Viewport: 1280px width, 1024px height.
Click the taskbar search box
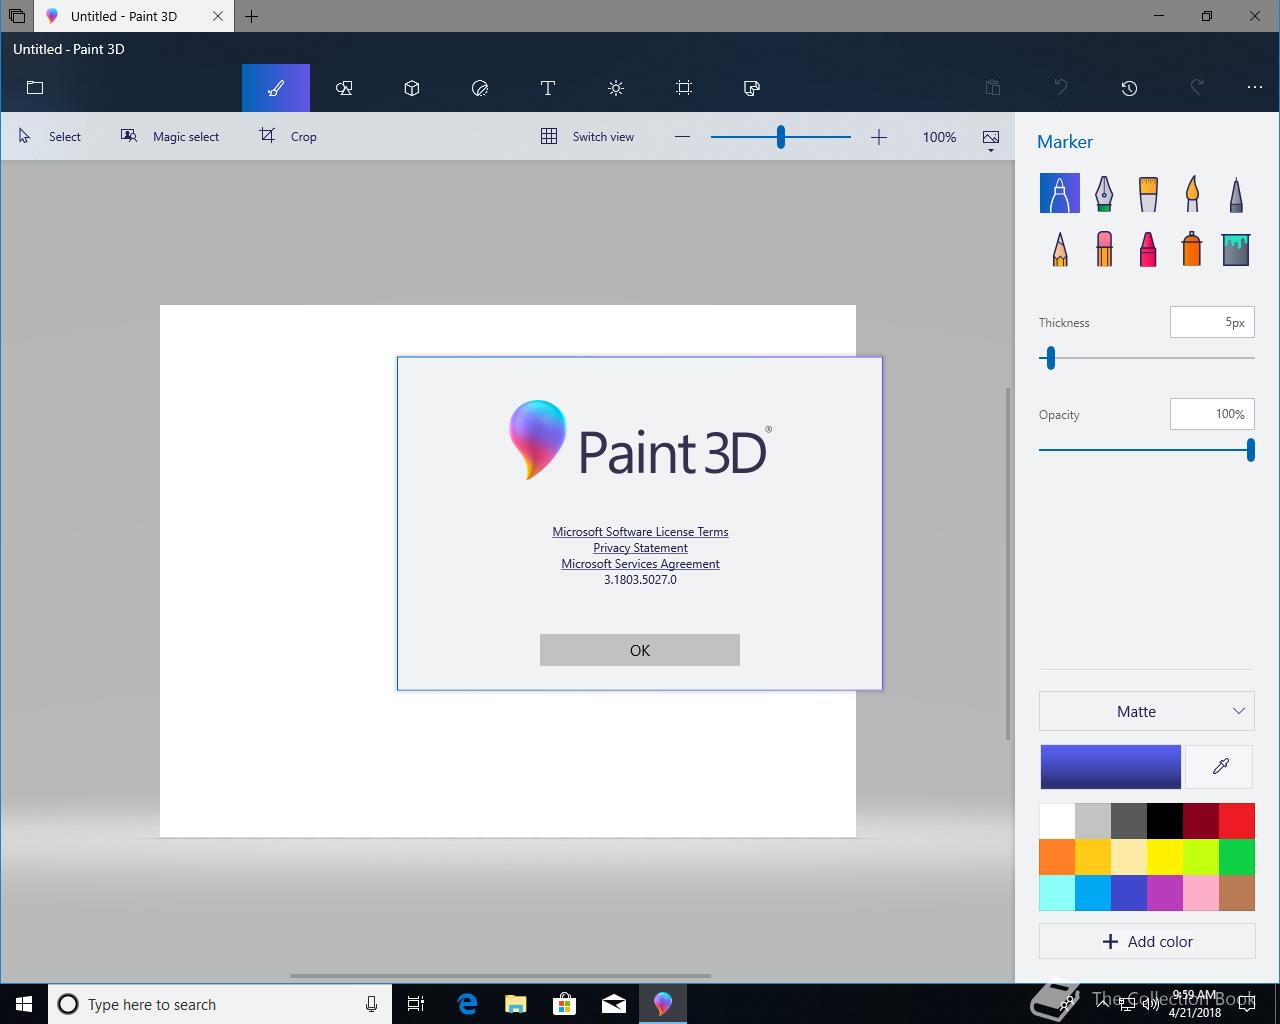click(x=220, y=1004)
